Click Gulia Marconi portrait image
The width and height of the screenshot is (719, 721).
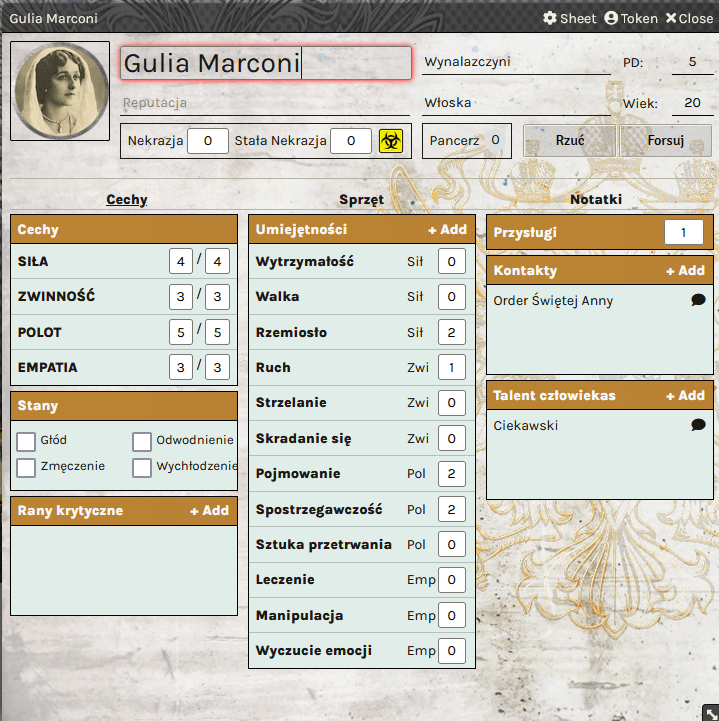click(59, 90)
